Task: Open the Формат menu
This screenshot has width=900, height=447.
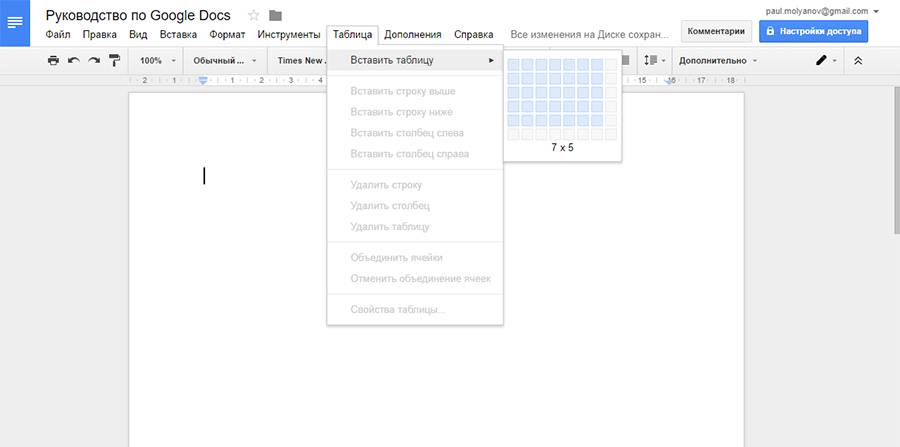Action: pyautogui.click(x=227, y=34)
